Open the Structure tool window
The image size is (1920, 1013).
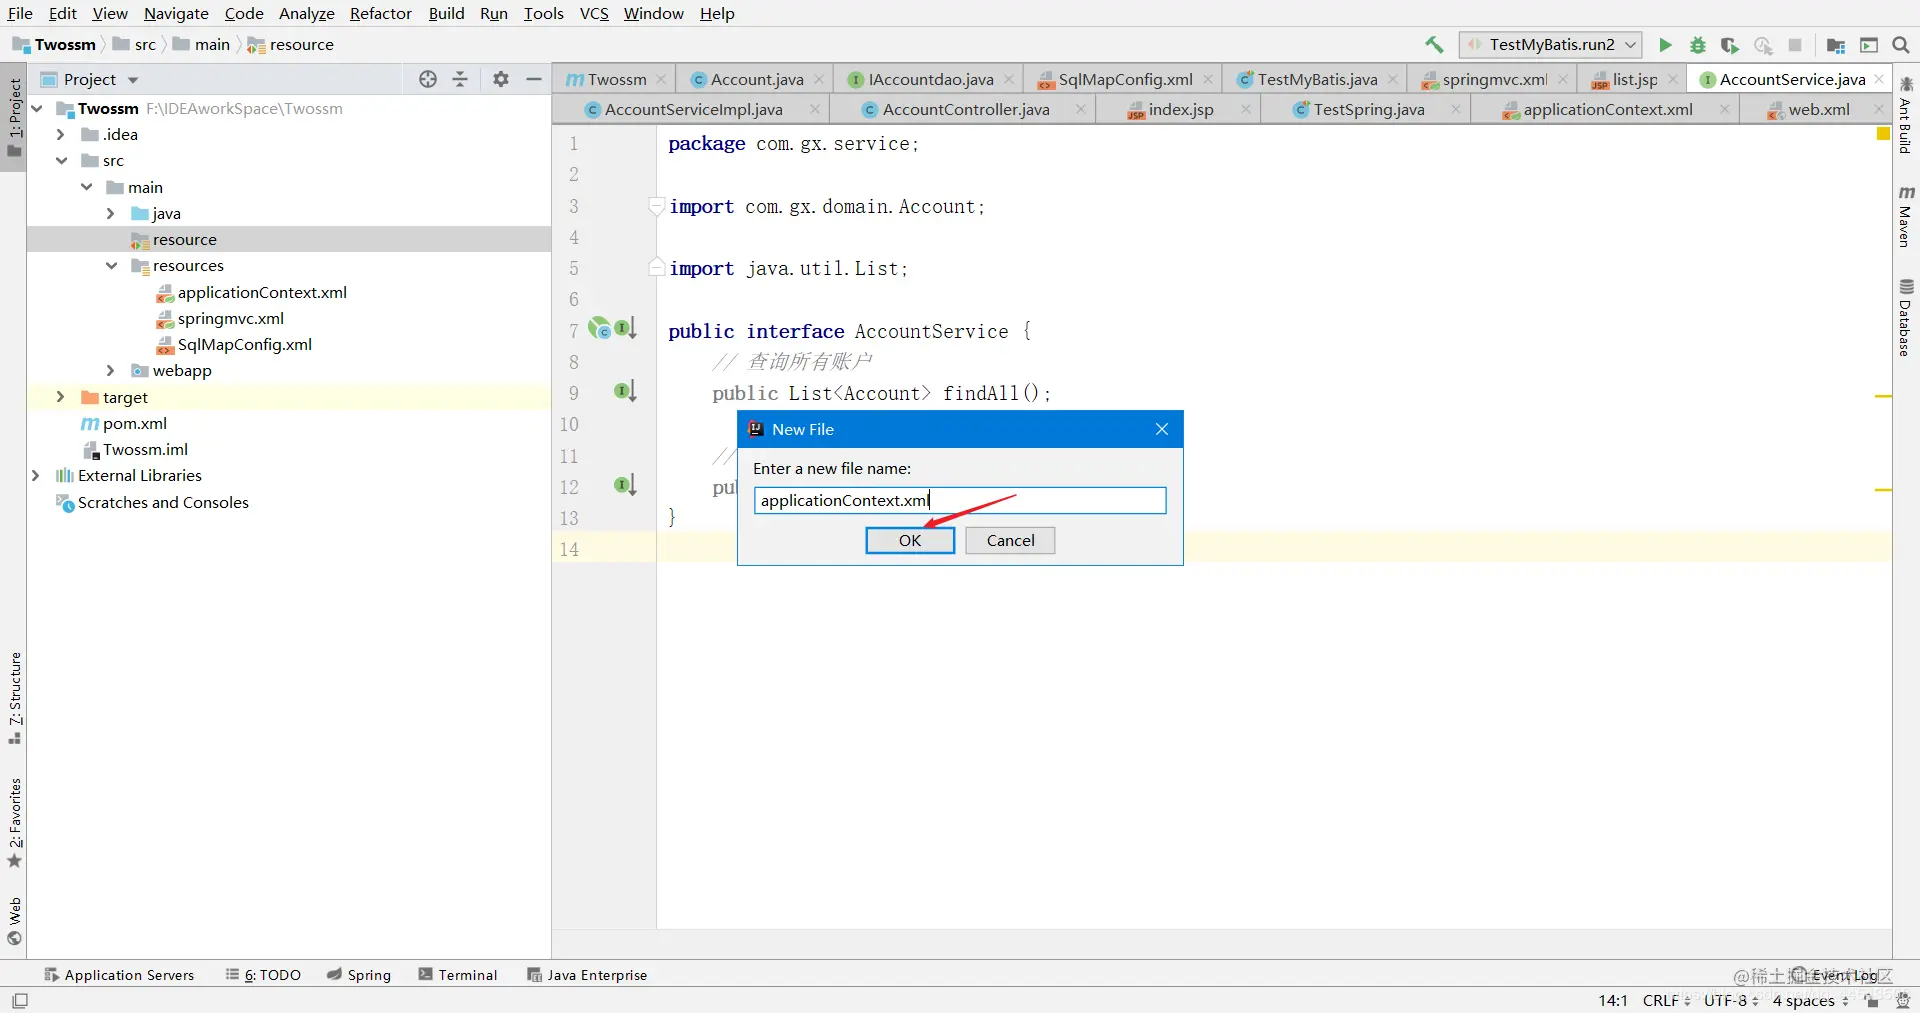[x=14, y=699]
